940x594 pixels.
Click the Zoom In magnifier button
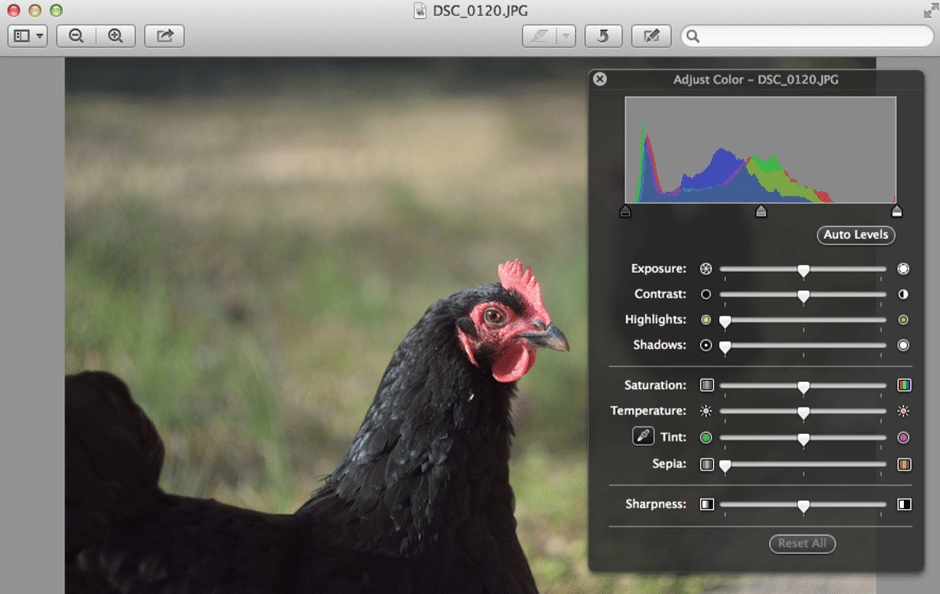115,36
